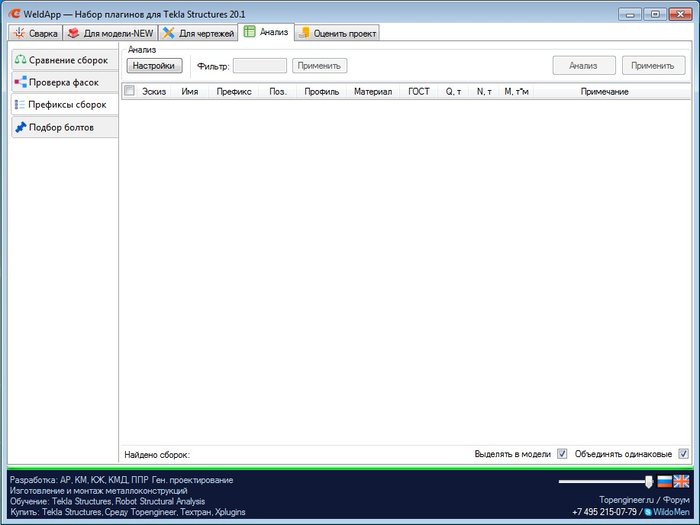Viewport: 700px width, 525px height.
Task: Switch language with the Russian flag icon
Action: (x=665, y=482)
